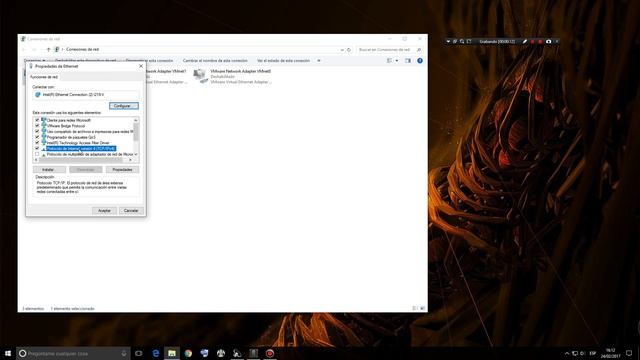Click the Up arrow navigation icon
This screenshot has width=640, height=360.
pos(48,49)
